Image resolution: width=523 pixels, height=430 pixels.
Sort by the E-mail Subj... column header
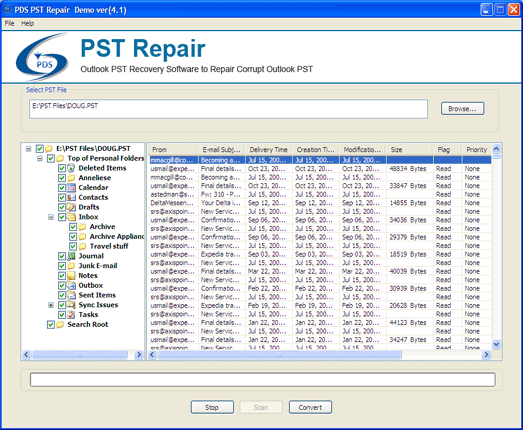[x=221, y=150]
